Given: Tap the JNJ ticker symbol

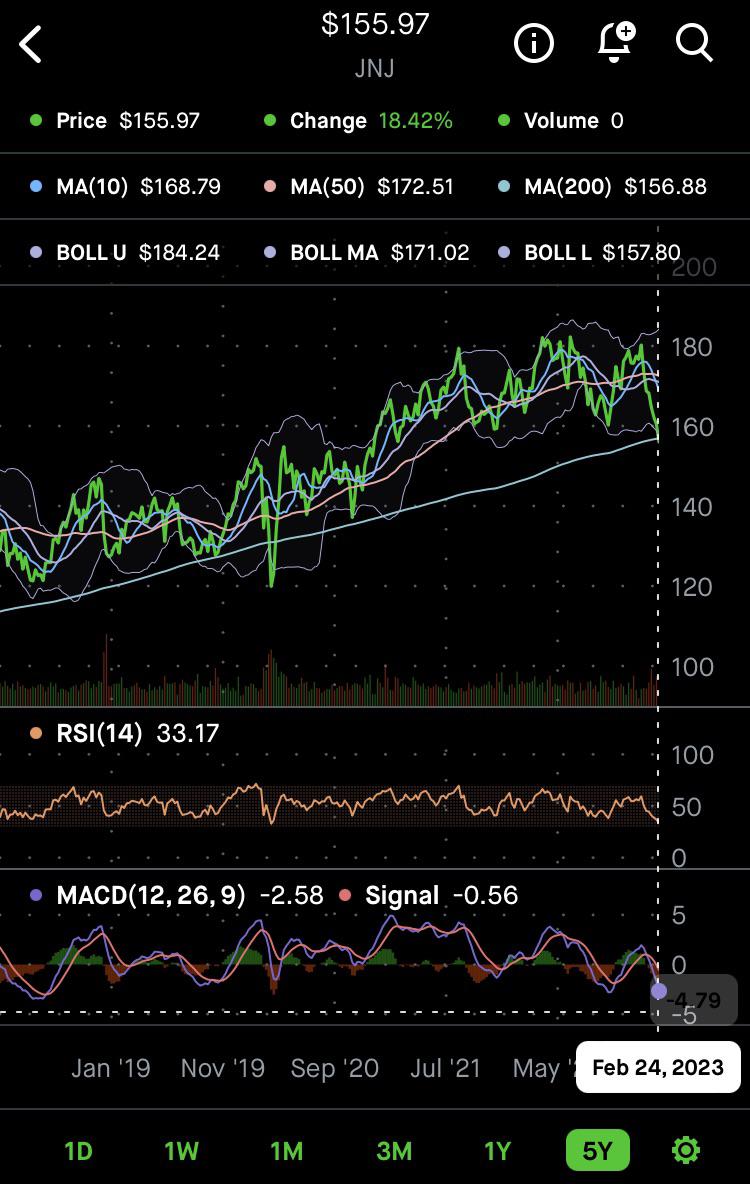Looking at the screenshot, I should pyautogui.click(x=375, y=69).
